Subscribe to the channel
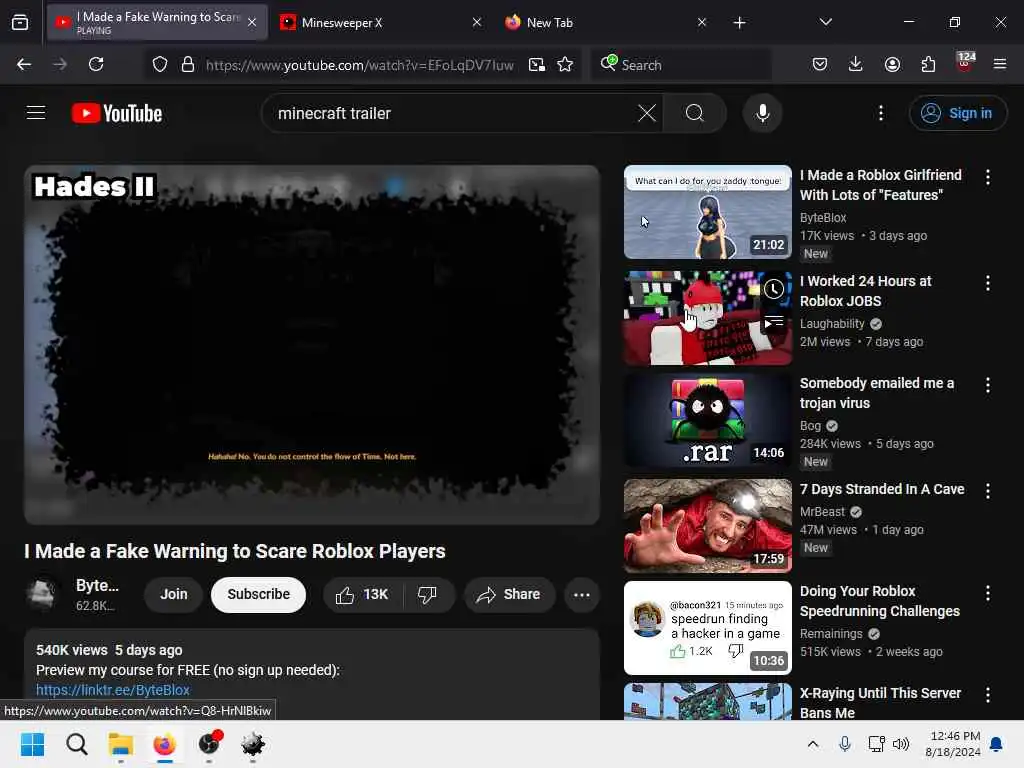This screenshot has height=768, width=1024. pyautogui.click(x=259, y=595)
